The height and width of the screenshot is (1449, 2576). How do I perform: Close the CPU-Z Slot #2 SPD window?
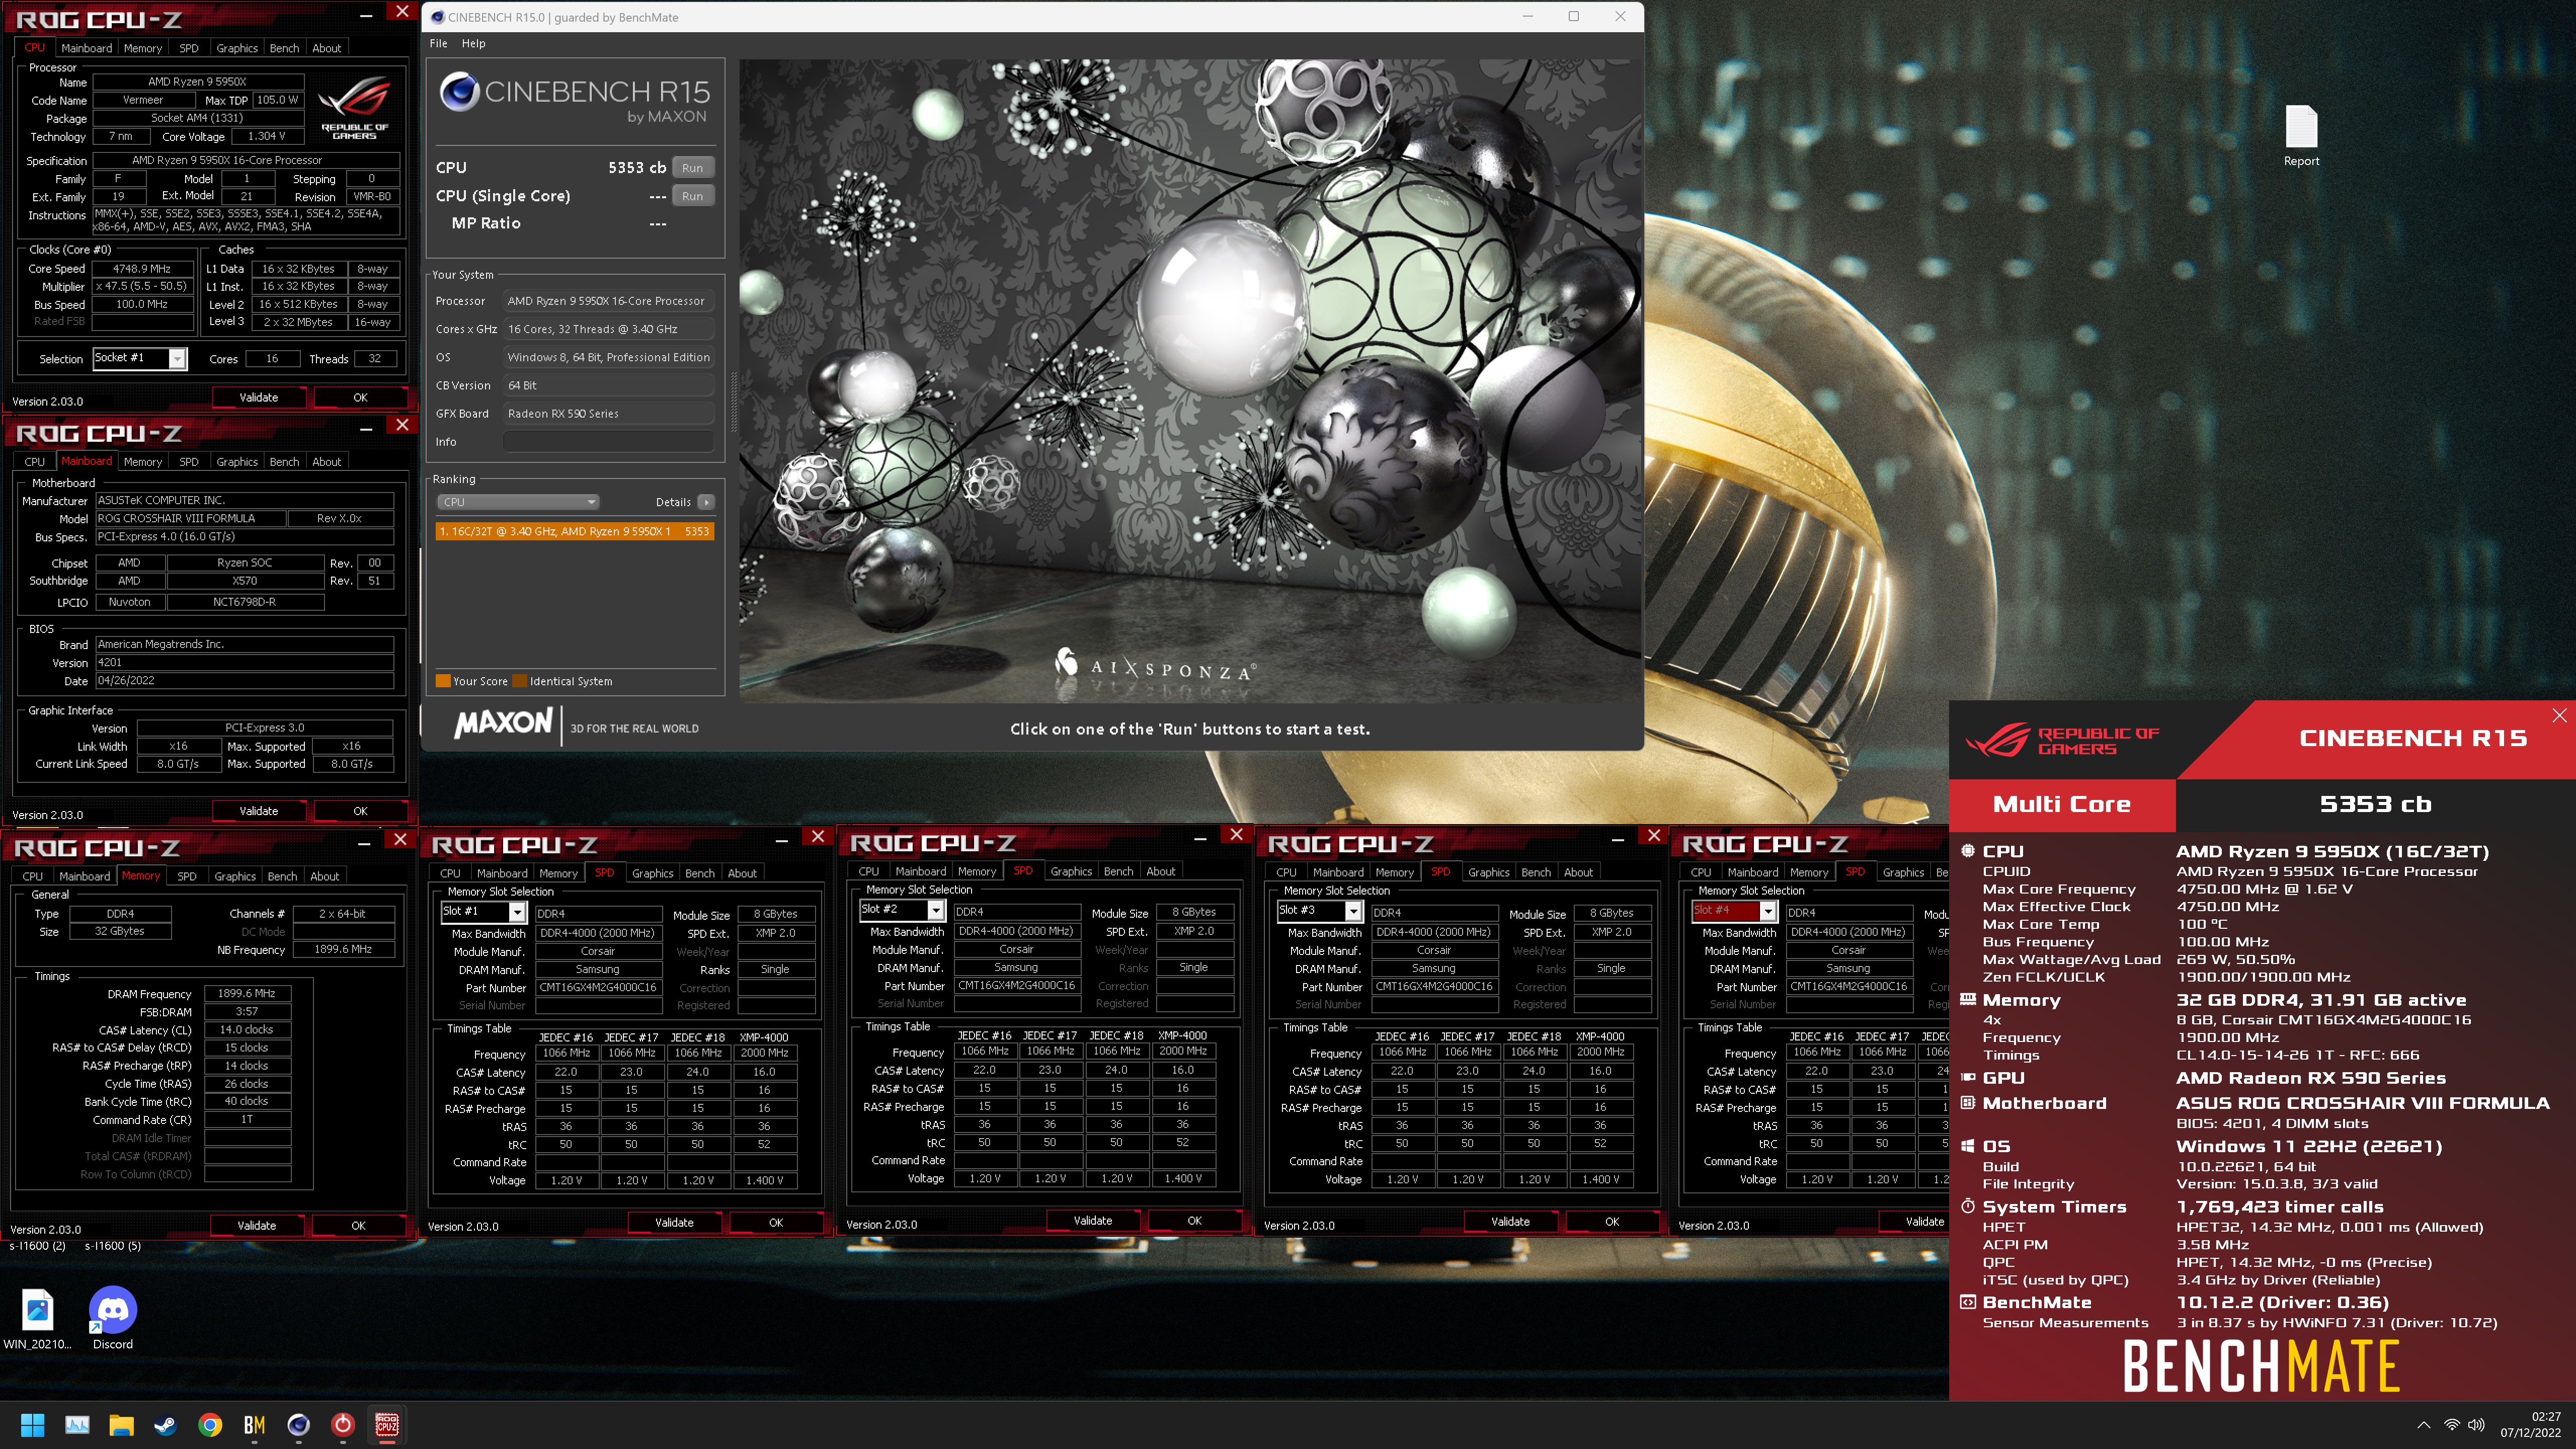(x=1236, y=834)
